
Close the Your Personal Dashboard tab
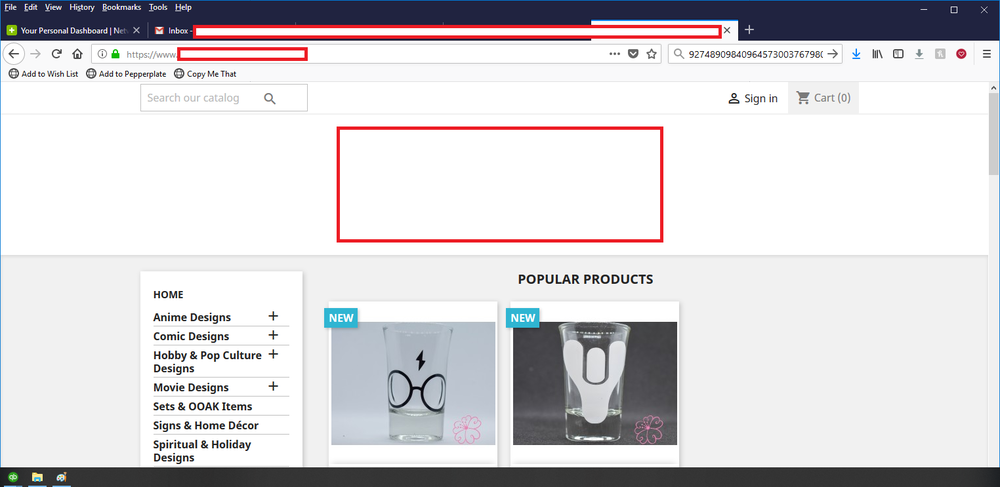136,30
